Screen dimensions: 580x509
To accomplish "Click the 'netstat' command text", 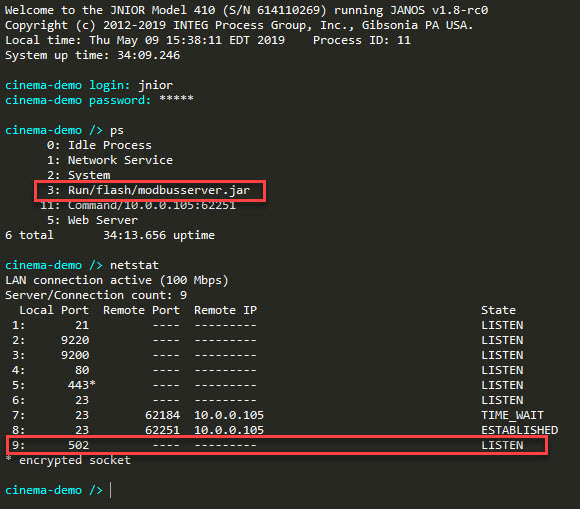I will tap(134, 265).
